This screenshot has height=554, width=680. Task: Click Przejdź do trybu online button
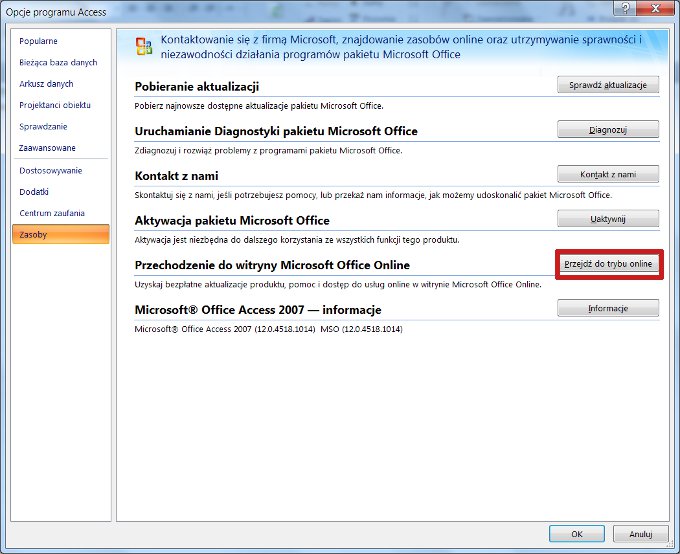click(608, 263)
